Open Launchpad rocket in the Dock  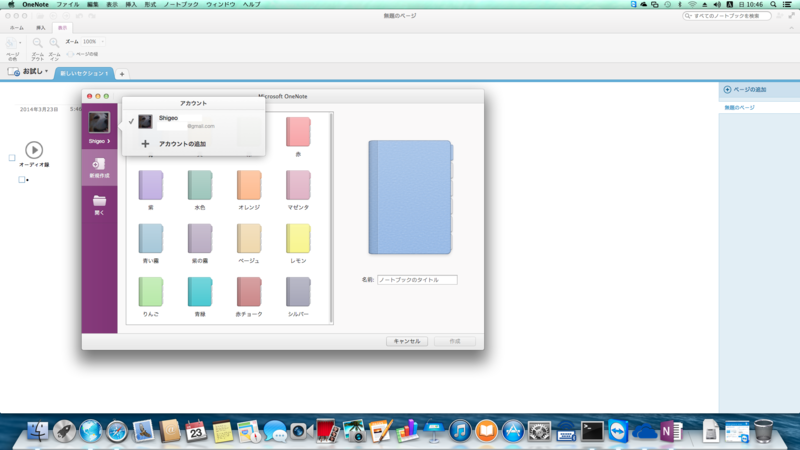pyautogui.click(x=64, y=431)
